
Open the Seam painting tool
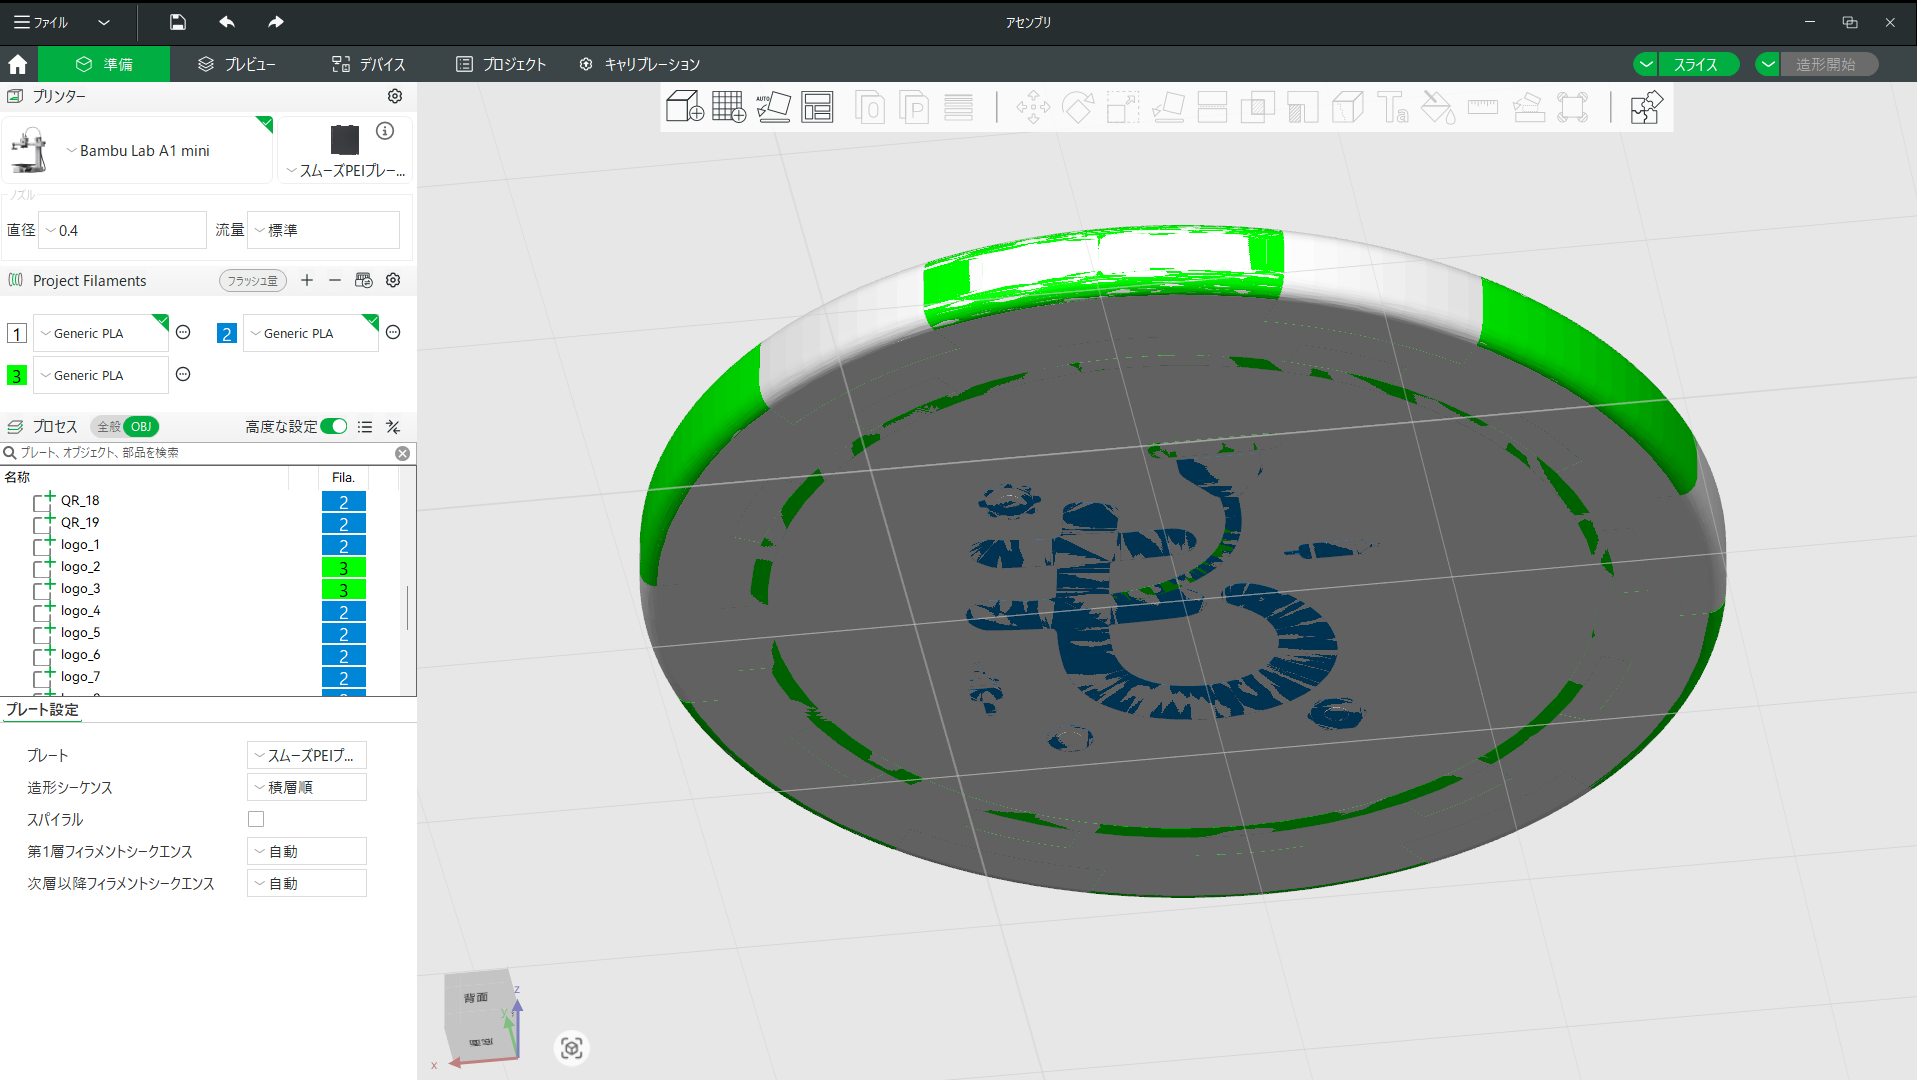coord(1347,107)
